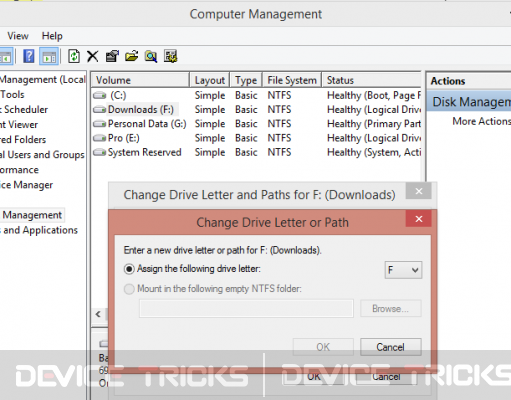This screenshot has height=400, width=511.
Task: Select the Pro (E:) volume row
Action: 257,138
